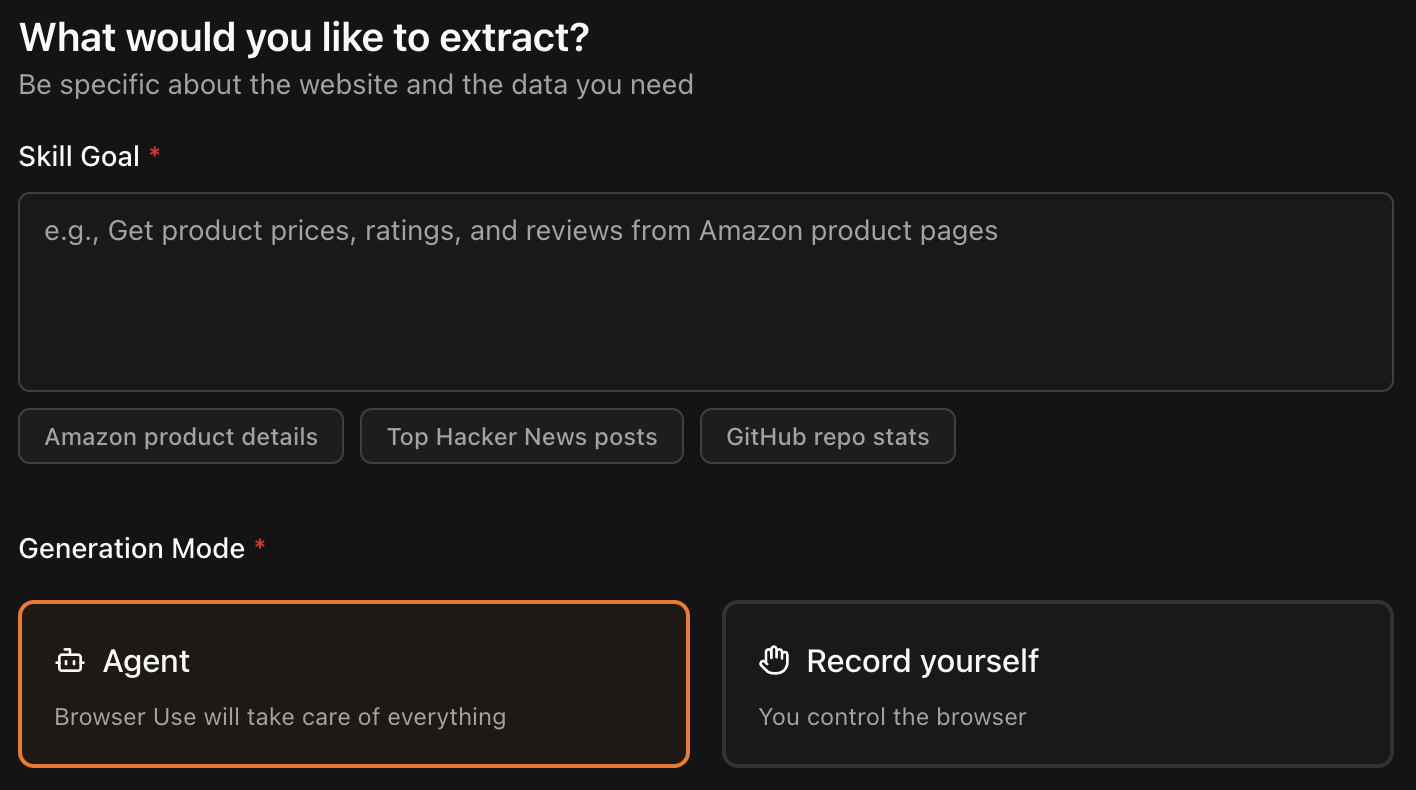Select the Agent generation mode card
Viewport: 1416px width, 790px height.
pos(354,684)
